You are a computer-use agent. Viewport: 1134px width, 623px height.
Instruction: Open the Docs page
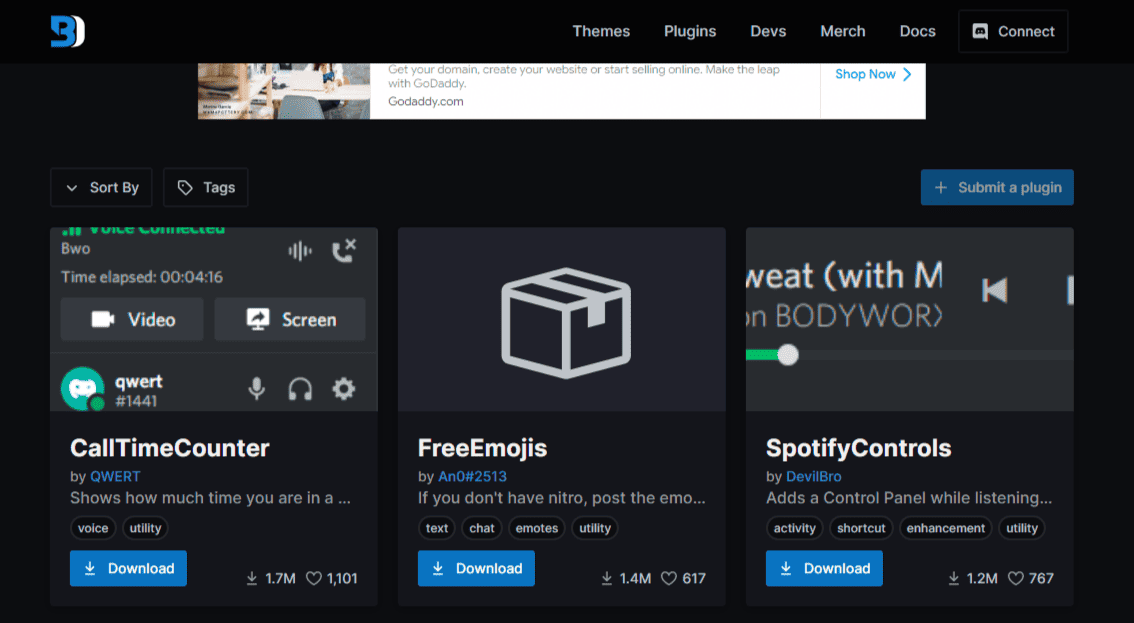(917, 31)
